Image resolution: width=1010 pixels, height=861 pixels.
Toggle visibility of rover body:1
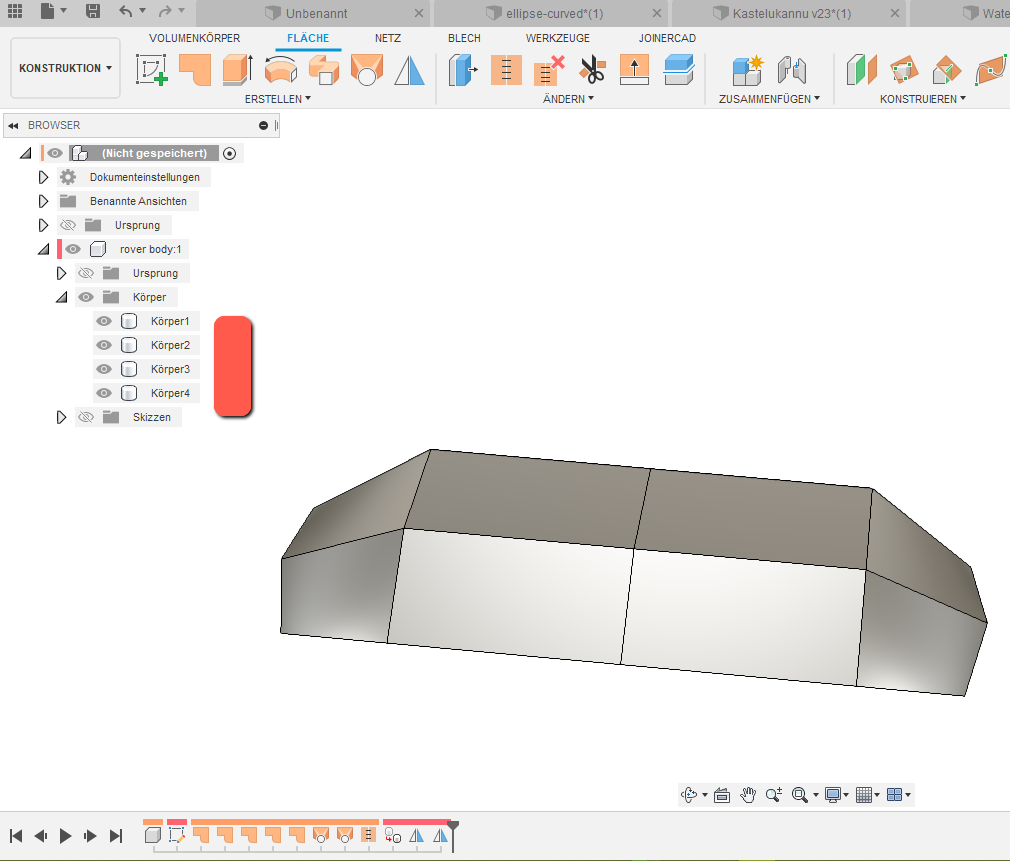(73, 249)
